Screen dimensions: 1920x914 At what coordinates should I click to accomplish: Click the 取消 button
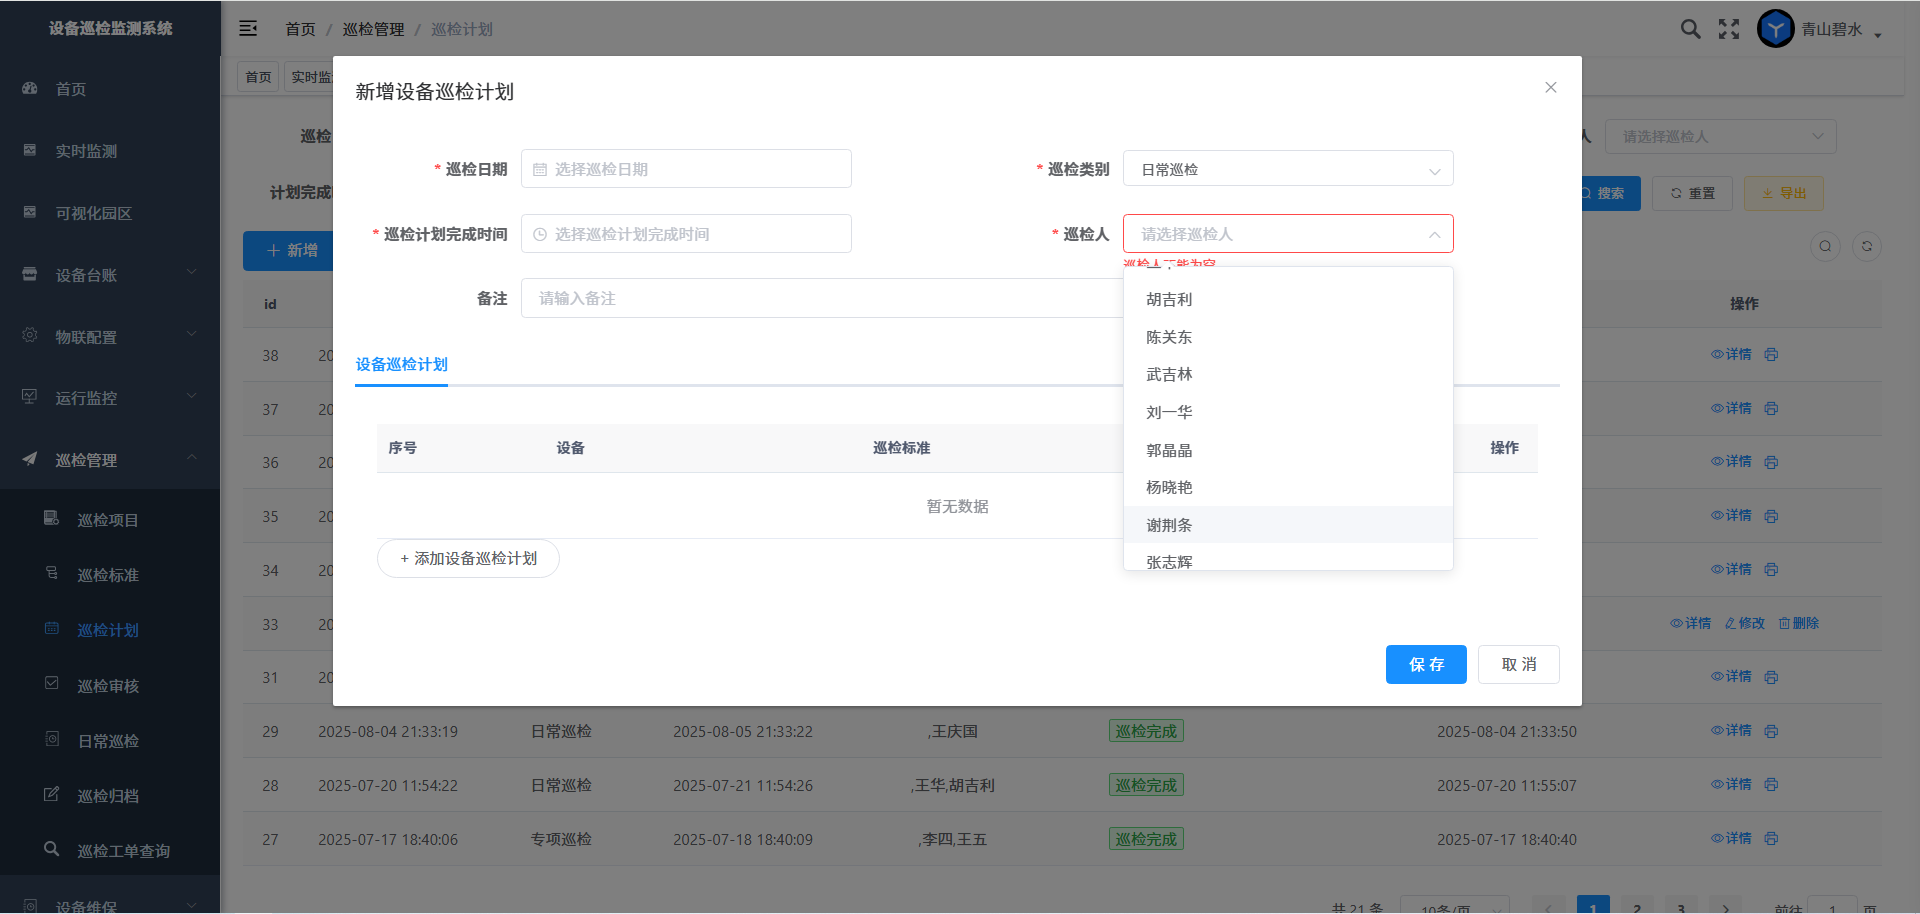point(1518,664)
